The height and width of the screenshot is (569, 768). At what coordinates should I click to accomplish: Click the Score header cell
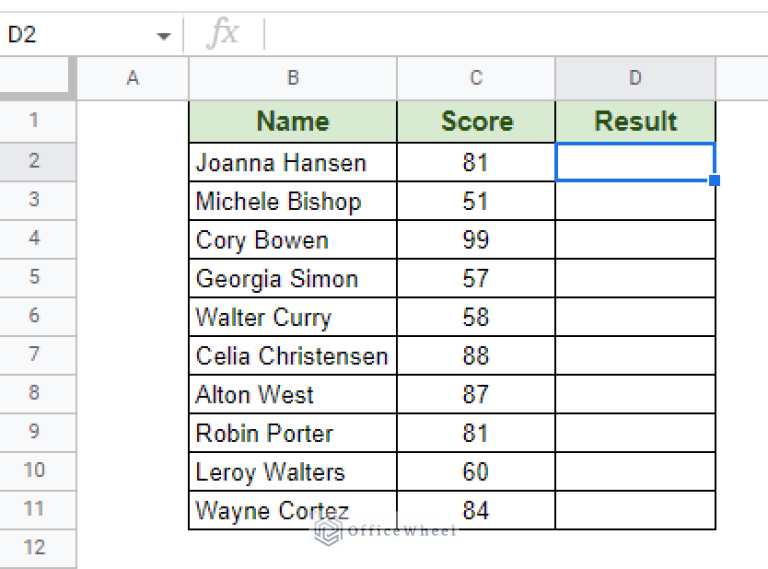476,122
